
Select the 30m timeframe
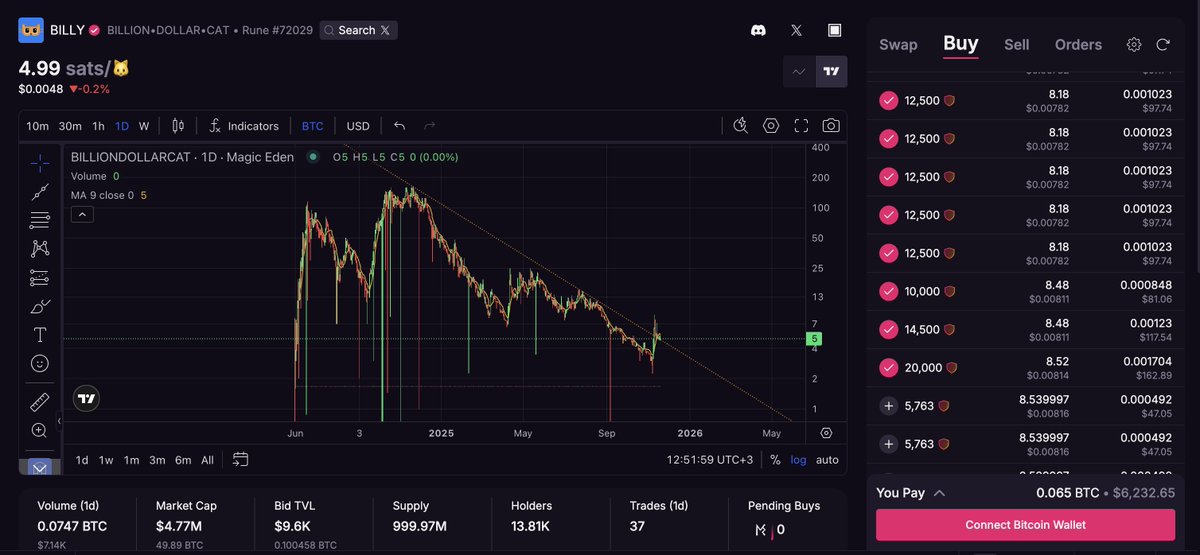click(x=70, y=126)
